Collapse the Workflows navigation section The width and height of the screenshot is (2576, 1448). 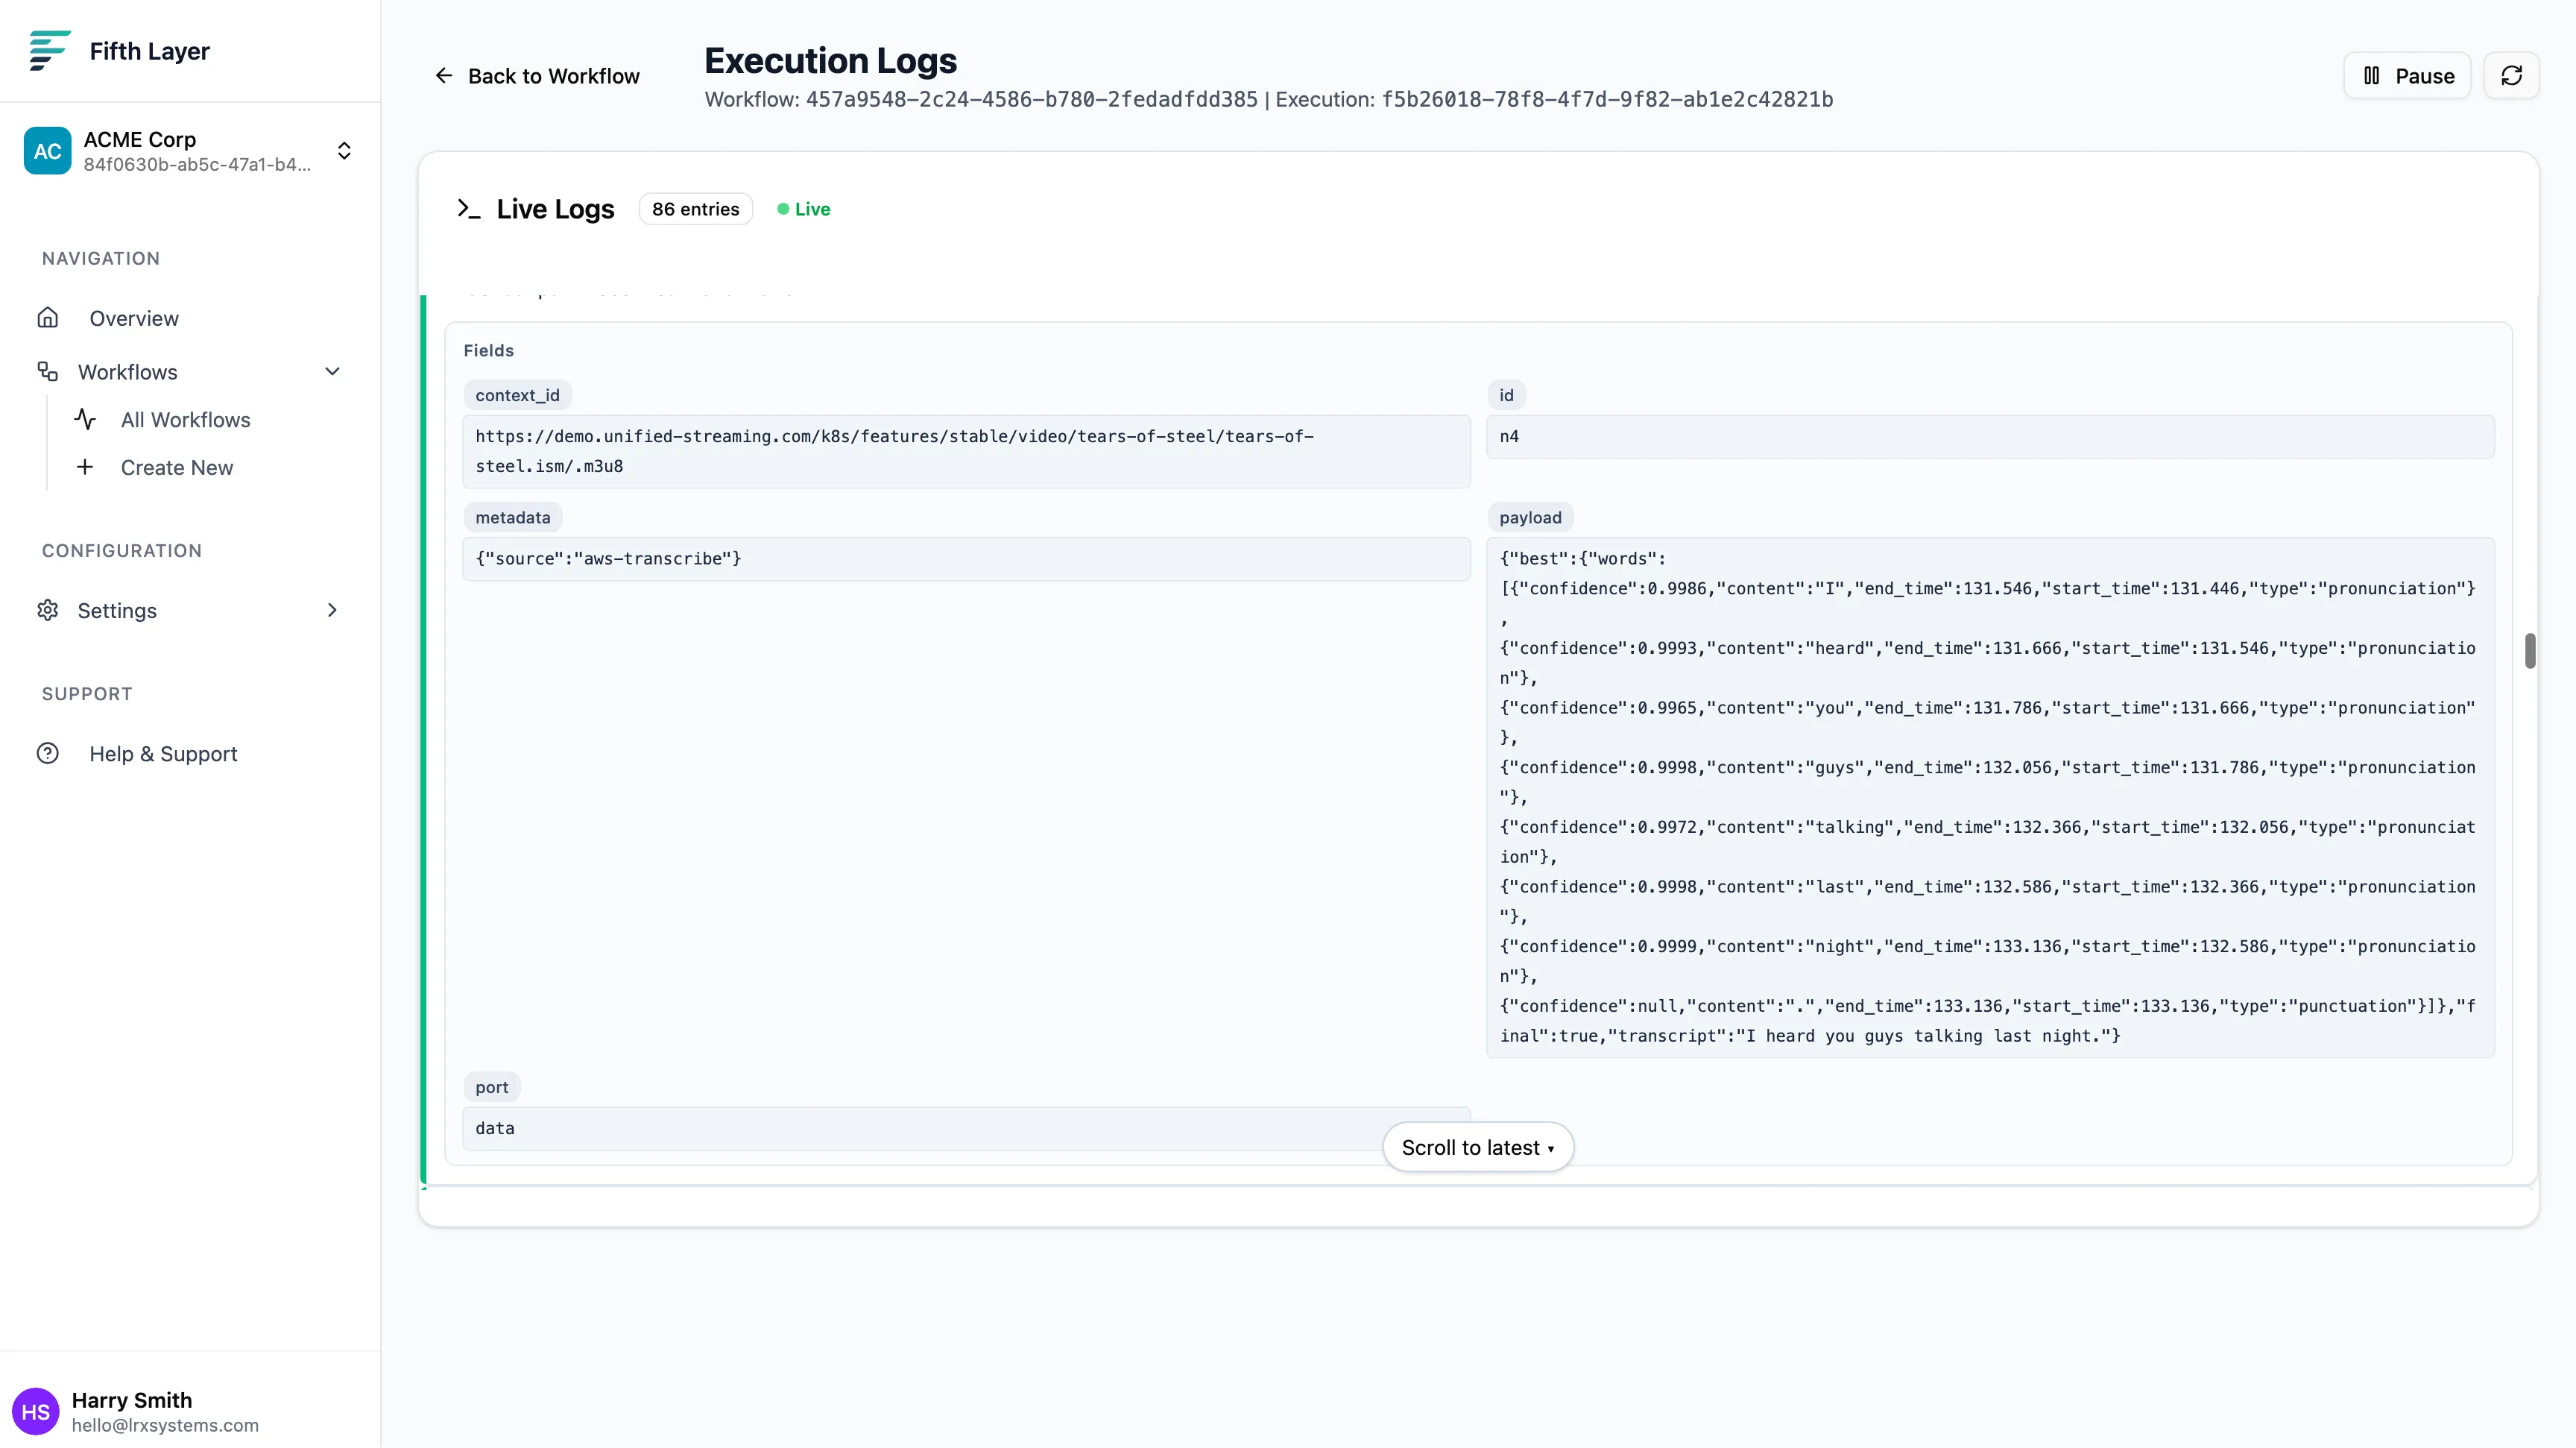[332, 371]
